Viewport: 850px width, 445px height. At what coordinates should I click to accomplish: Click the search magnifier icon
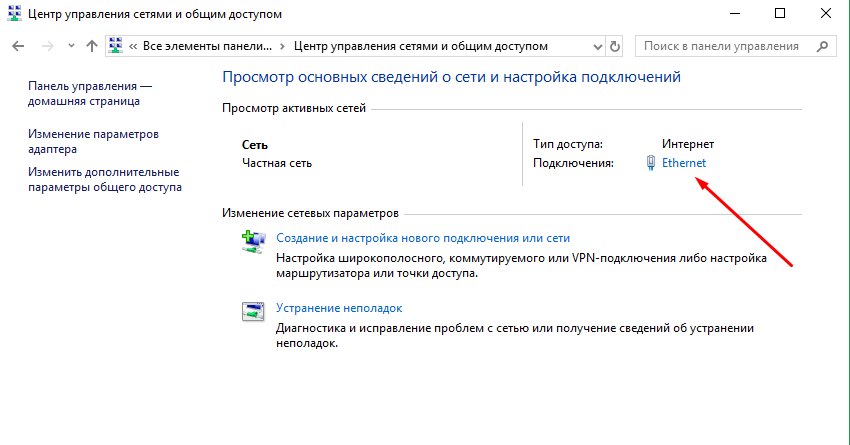click(x=822, y=47)
